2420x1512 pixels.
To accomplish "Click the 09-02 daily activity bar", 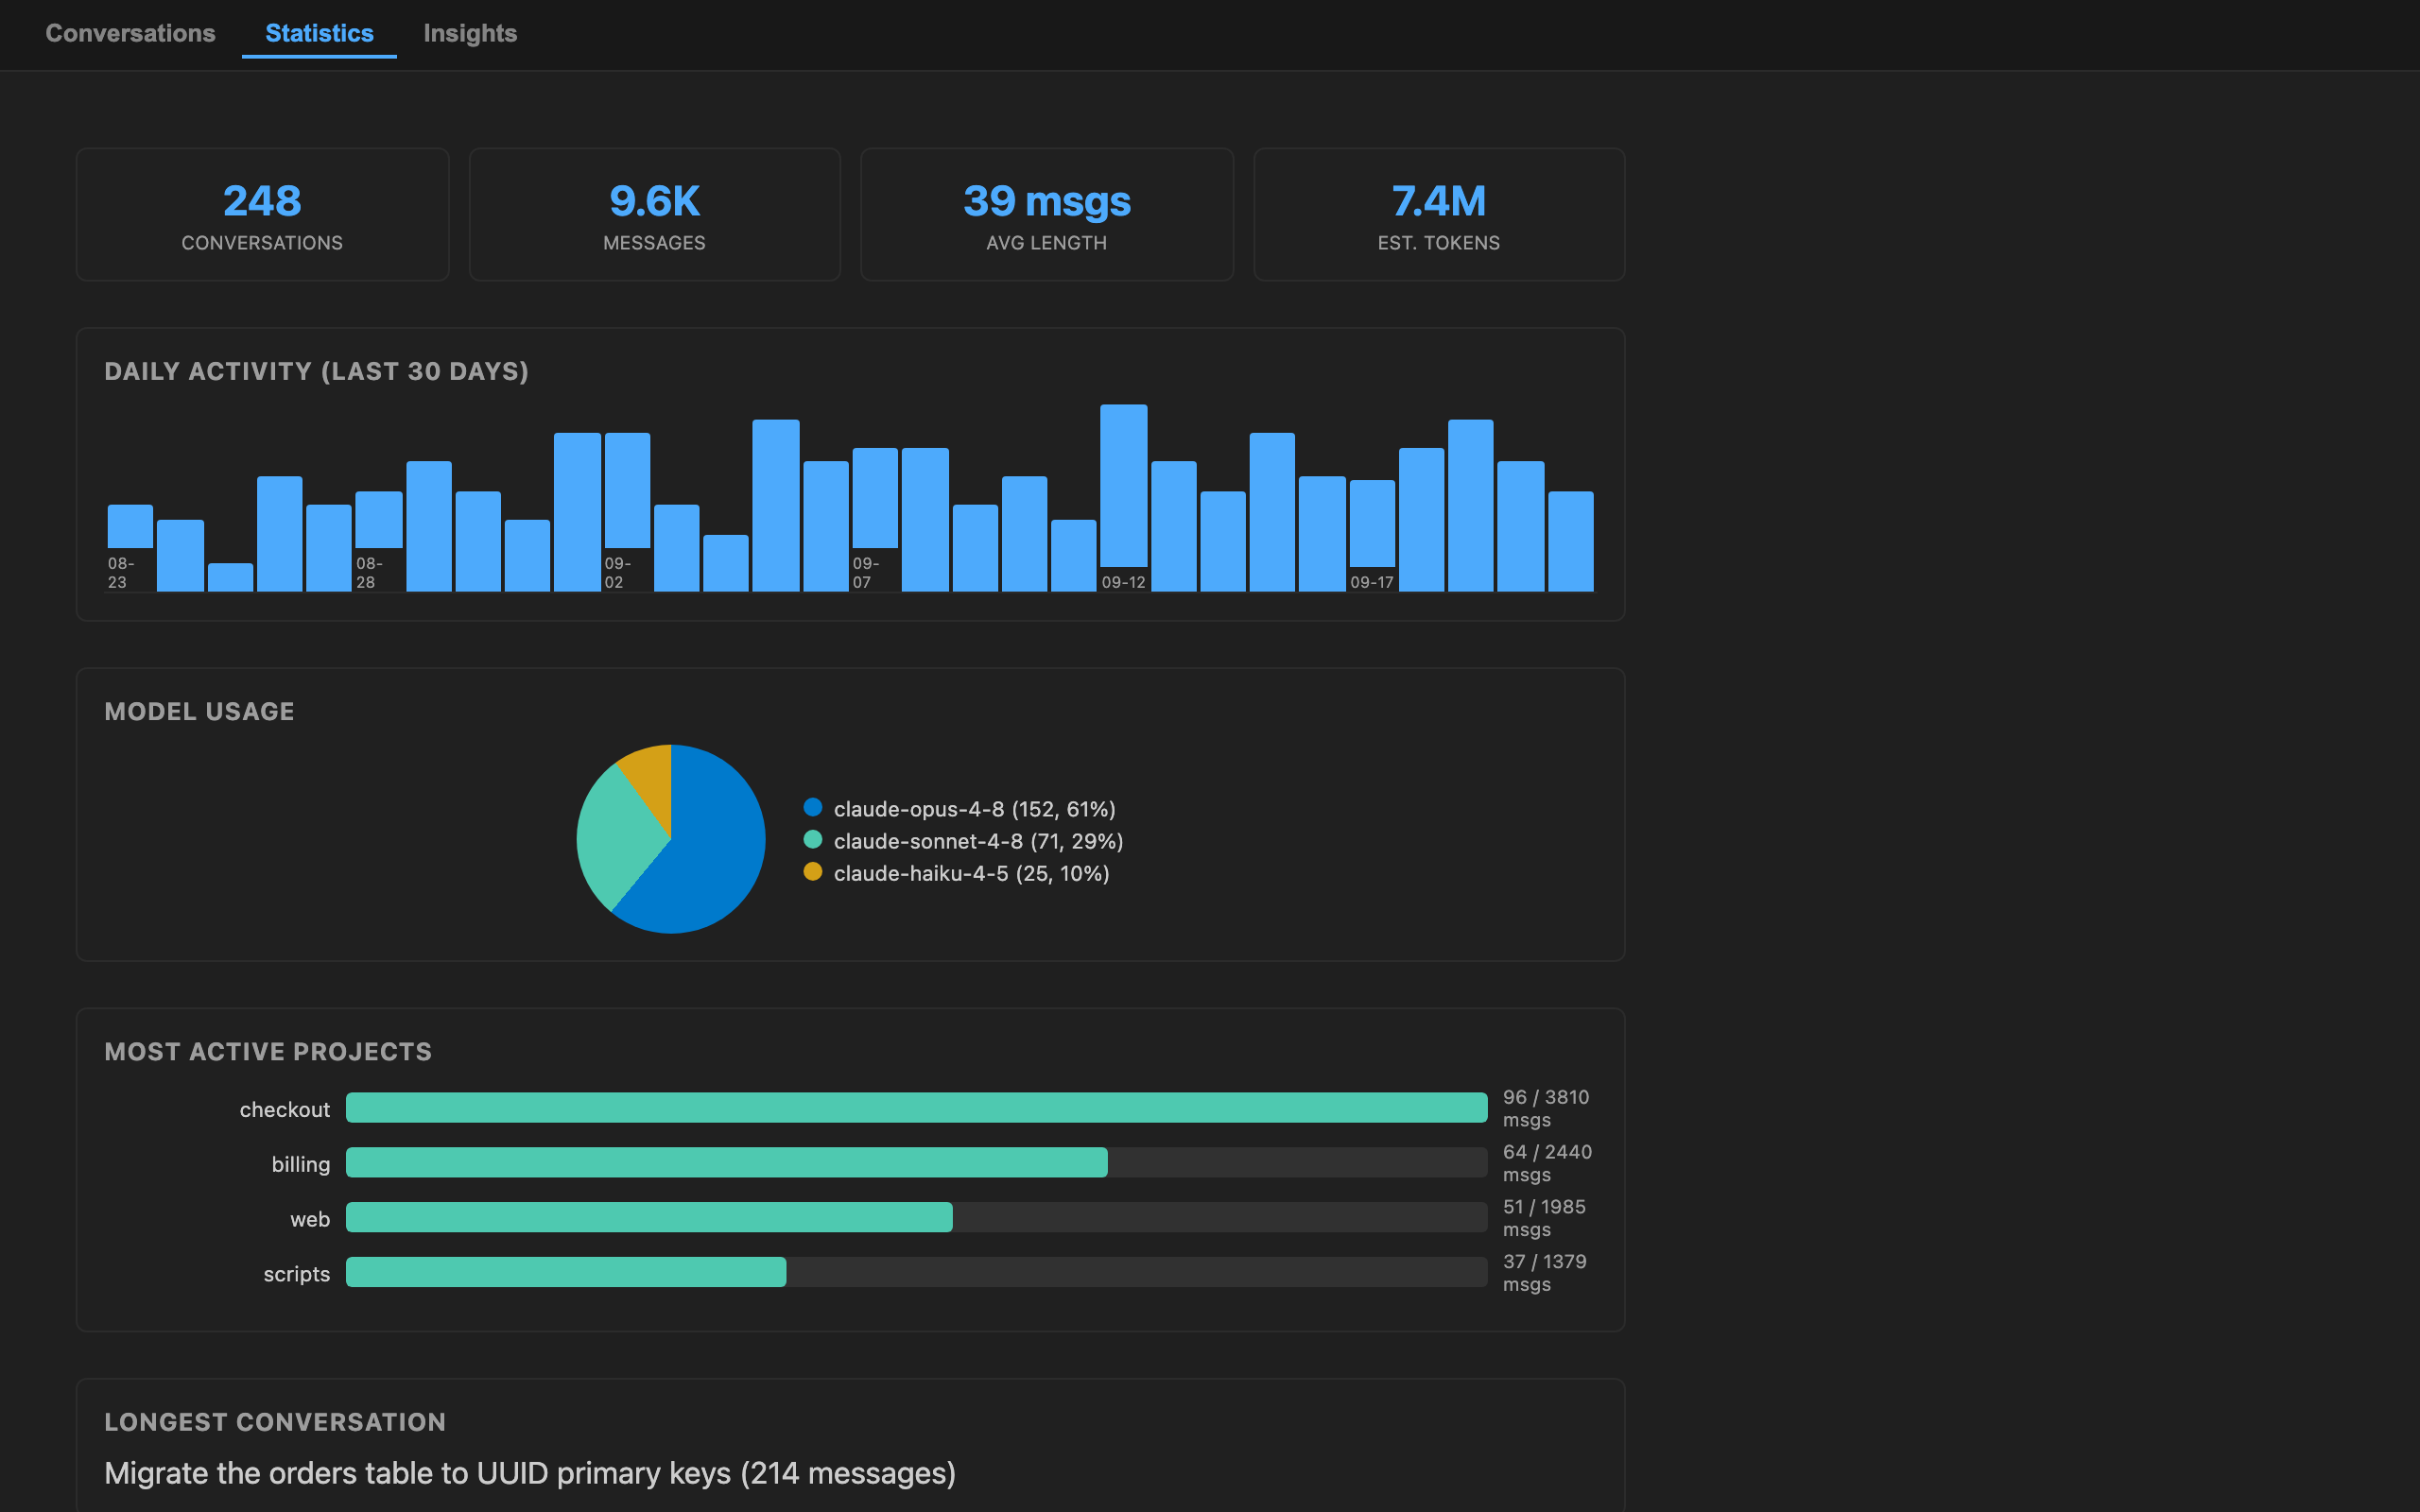I will 627,490.
